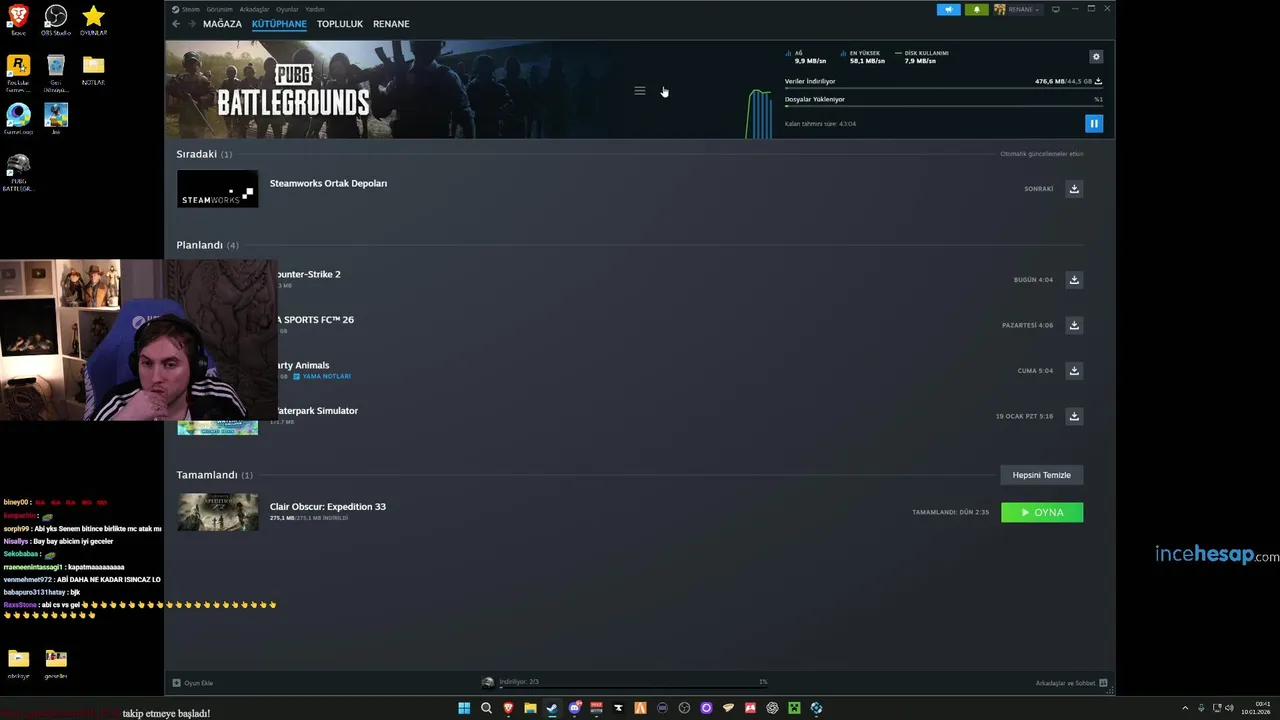Open the Oyunlar menu

(x=287, y=9)
